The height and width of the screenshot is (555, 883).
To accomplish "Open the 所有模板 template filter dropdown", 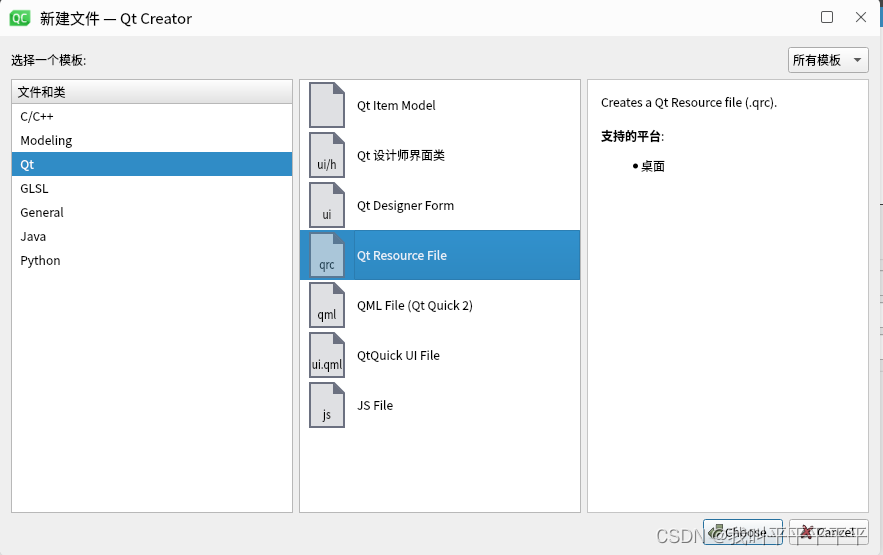I will coord(828,60).
